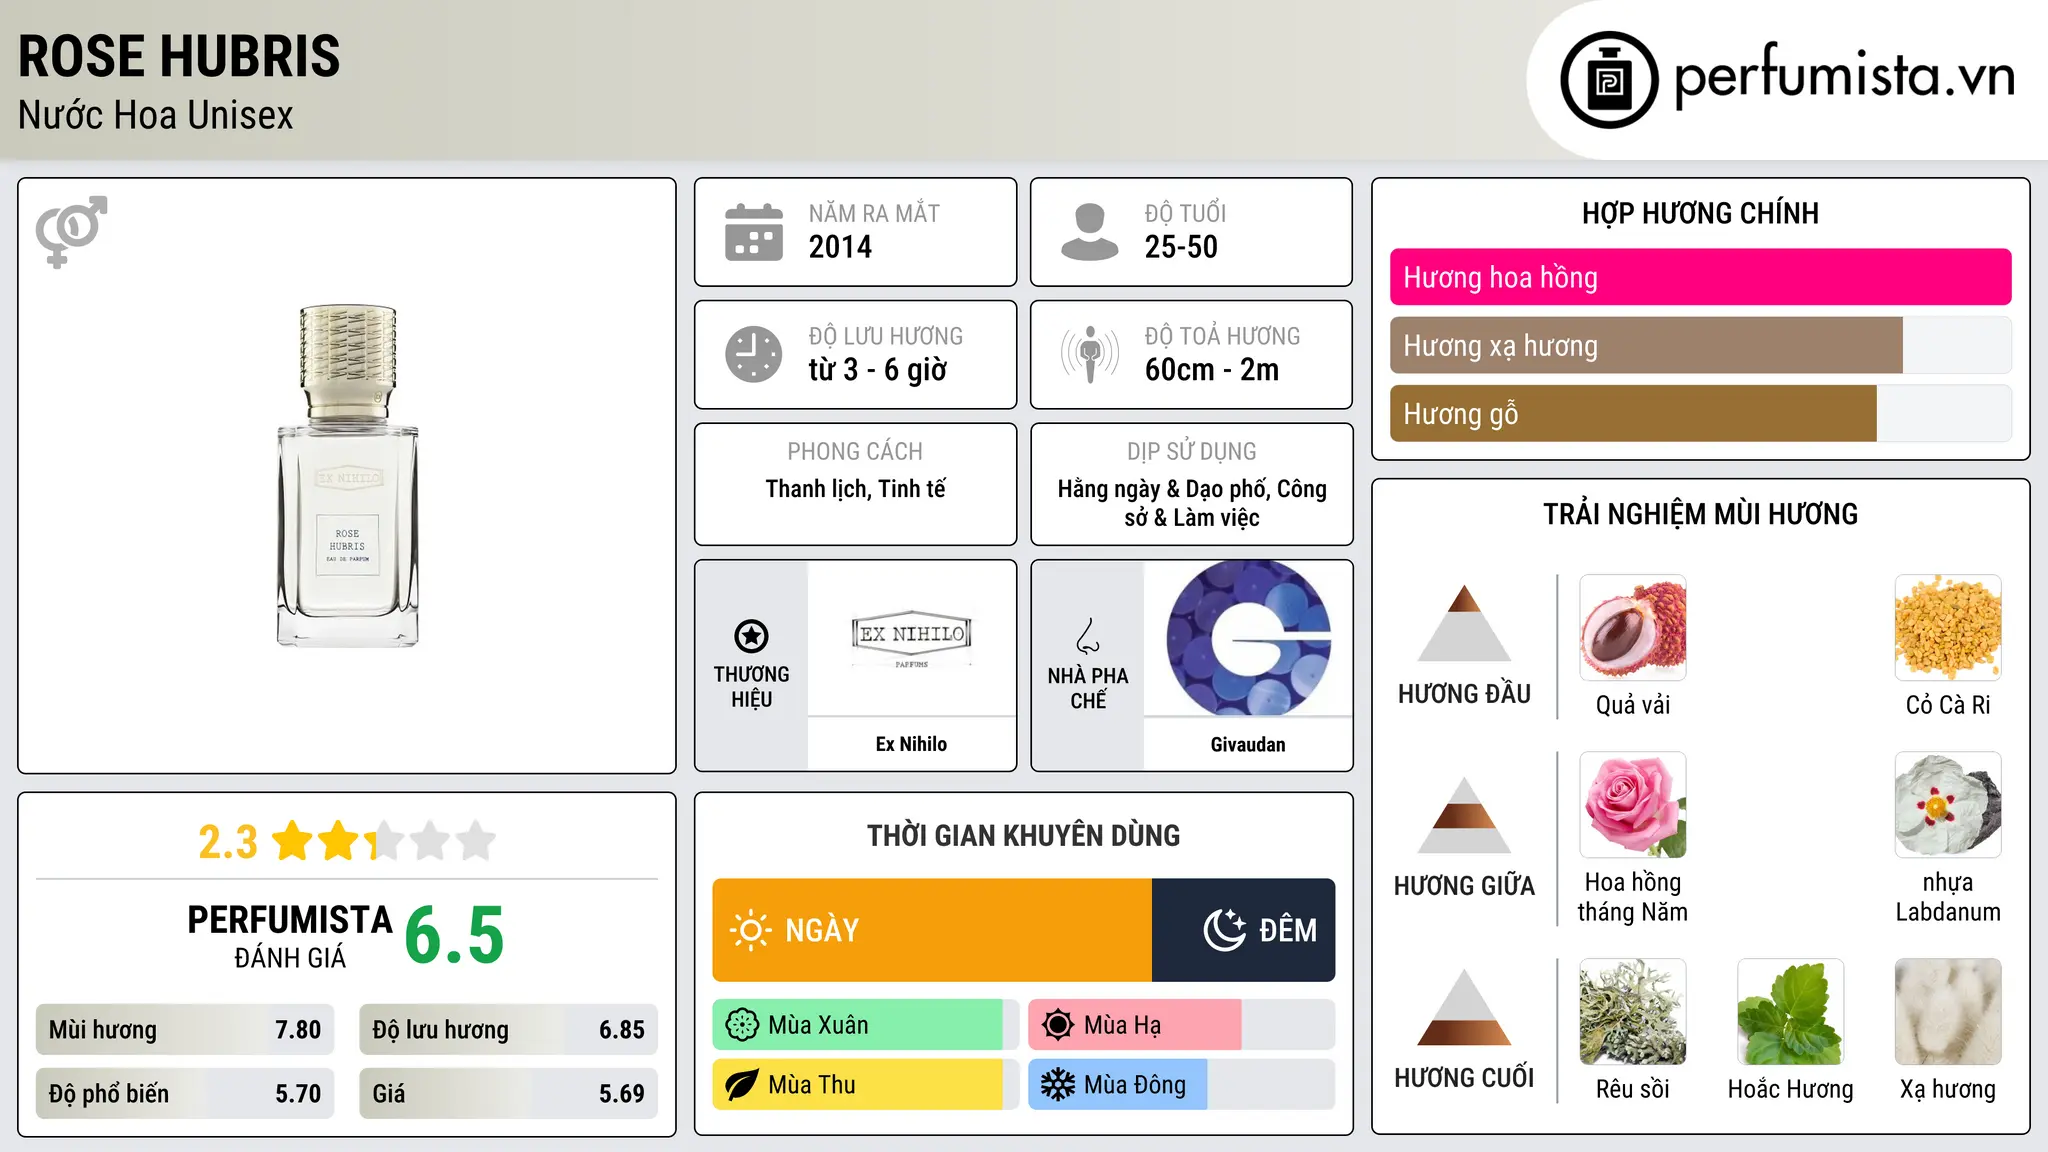The width and height of the screenshot is (2048, 1152).
Task: Open the Rêu sồi note image
Action: 1633,1012
